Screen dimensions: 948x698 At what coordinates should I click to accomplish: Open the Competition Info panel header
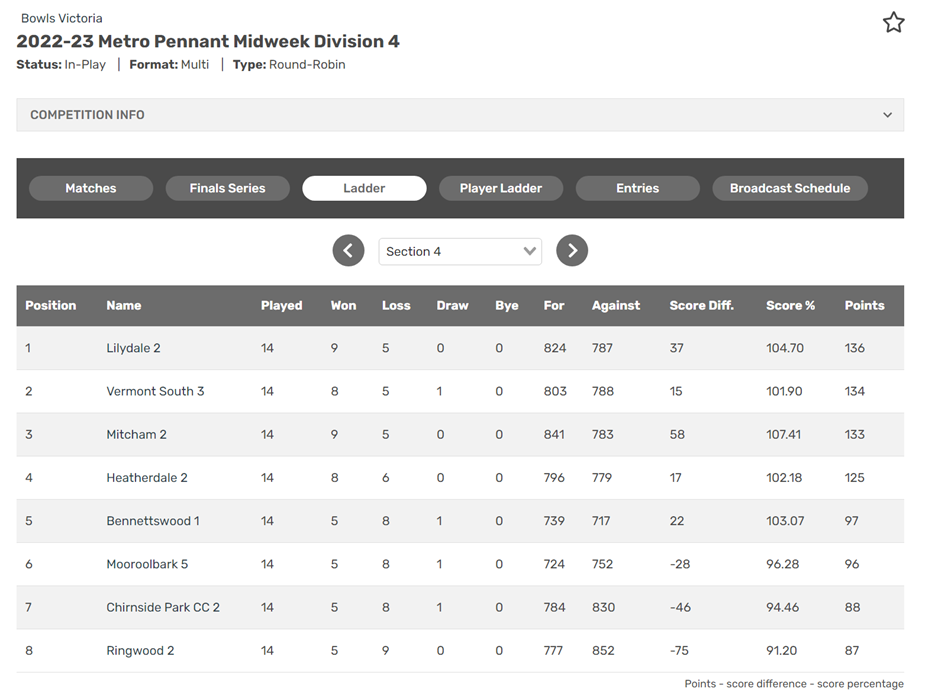pos(460,115)
